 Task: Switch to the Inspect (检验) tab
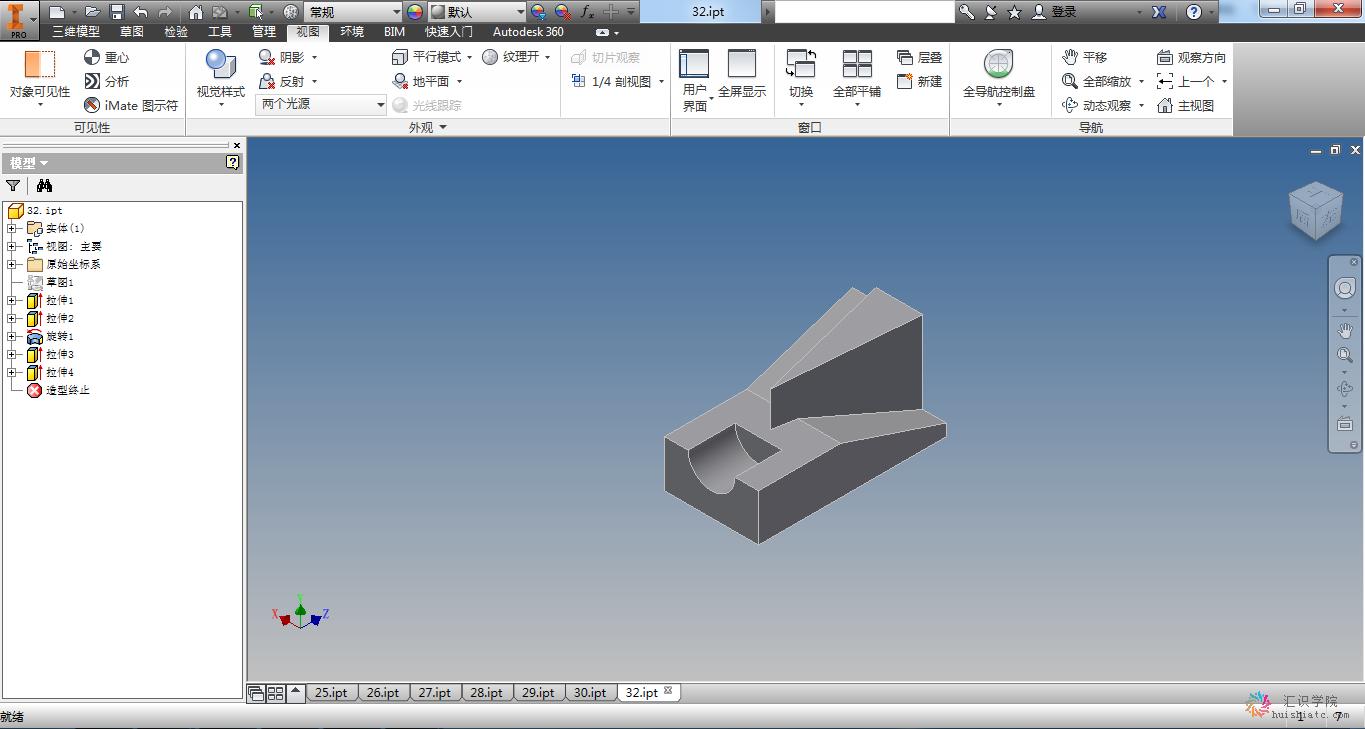coord(176,32)
